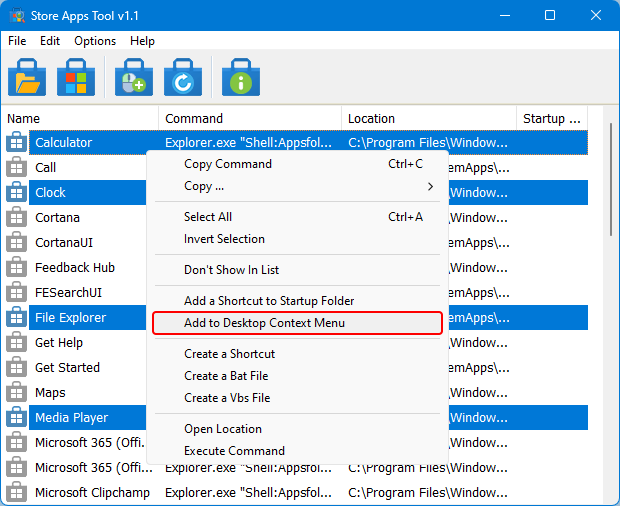Select Copy Command from context menu
The image size is (620, 506).
(x=228, y=164)
